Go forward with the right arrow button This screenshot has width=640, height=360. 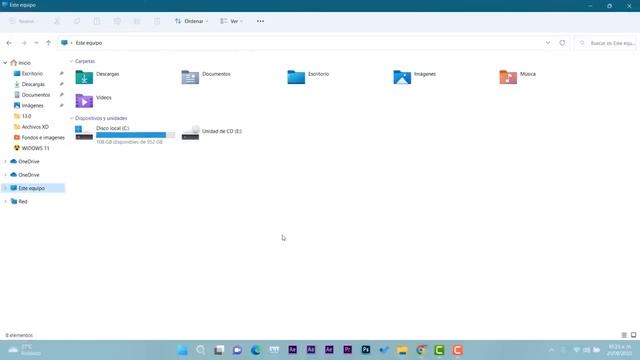[x=24, y=43]
